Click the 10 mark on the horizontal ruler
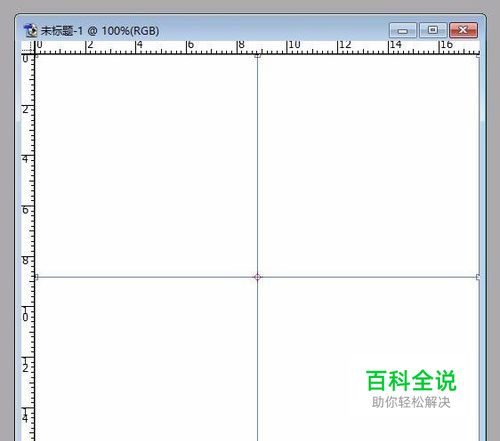Screen dimensions: 500x441 294,45
